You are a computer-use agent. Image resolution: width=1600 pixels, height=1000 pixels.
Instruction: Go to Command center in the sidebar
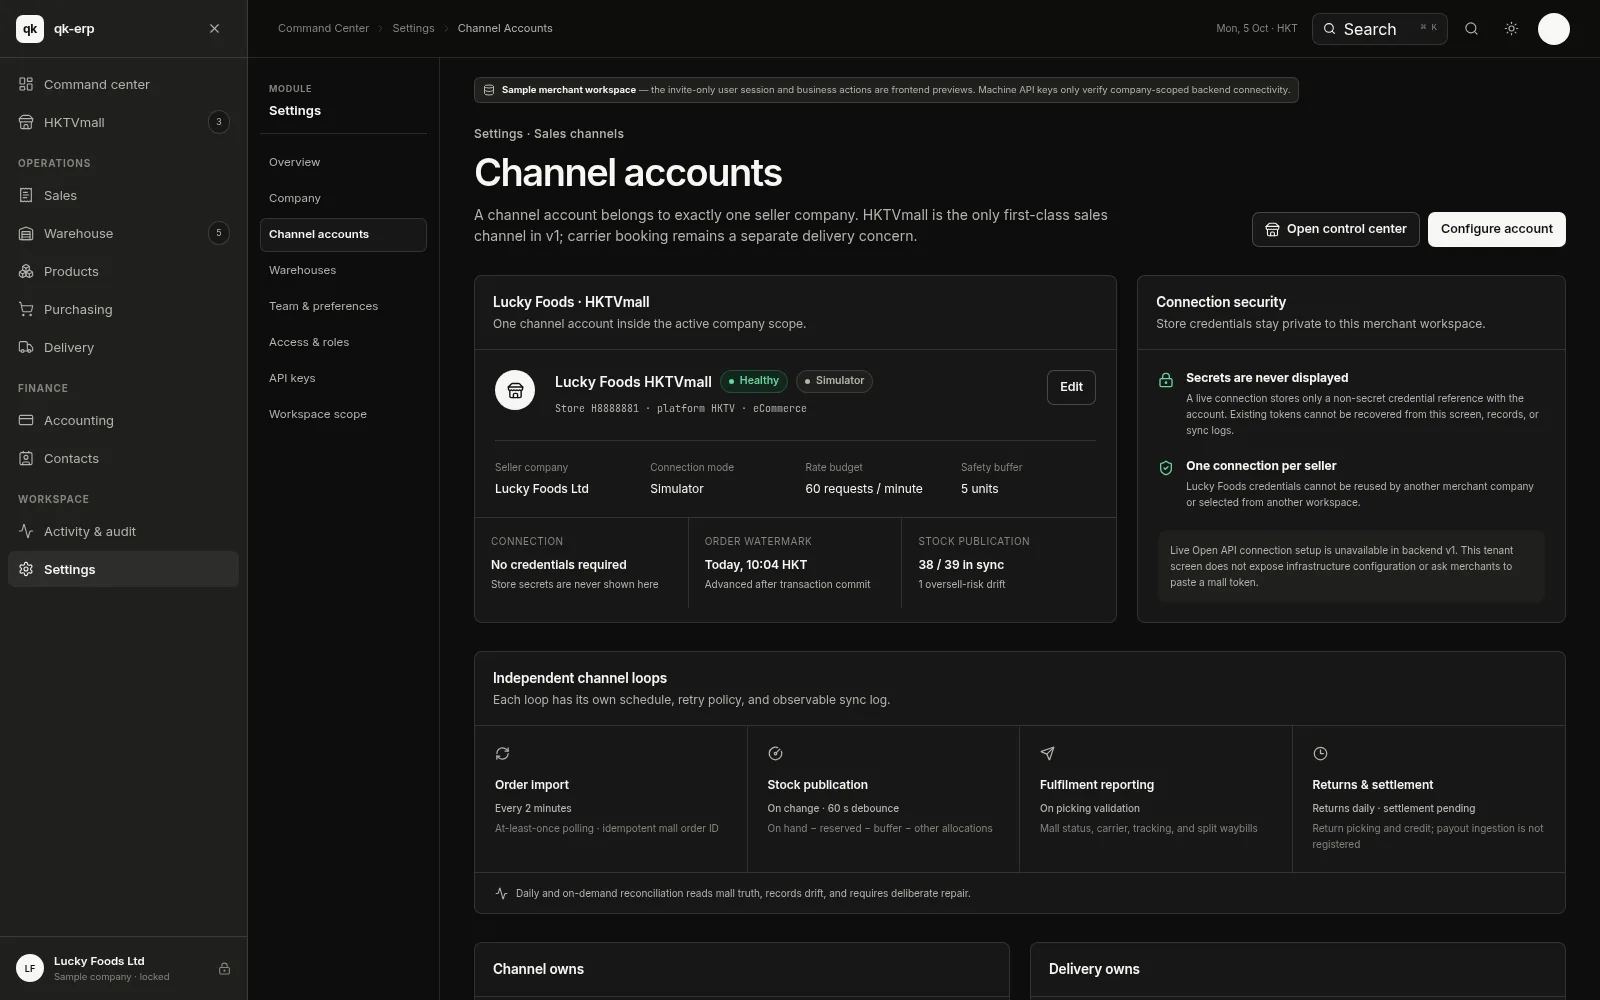point(123,84)
